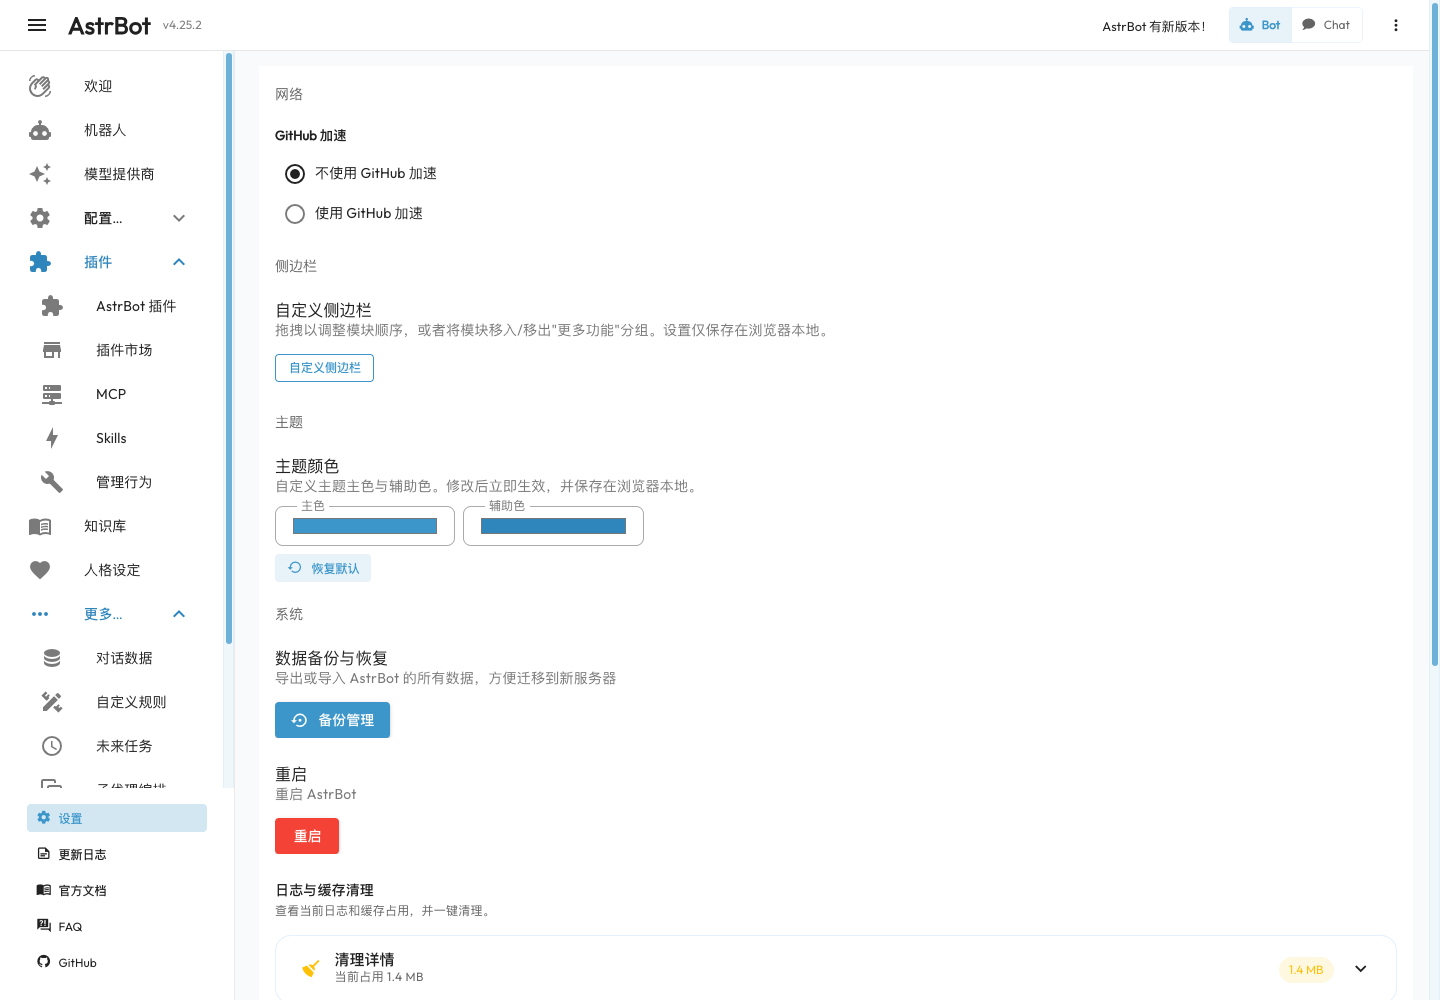Click the server icon for MCP
Image resolution: width=1440 pixels, height=1000 pixels.
(x=52, y=394)
